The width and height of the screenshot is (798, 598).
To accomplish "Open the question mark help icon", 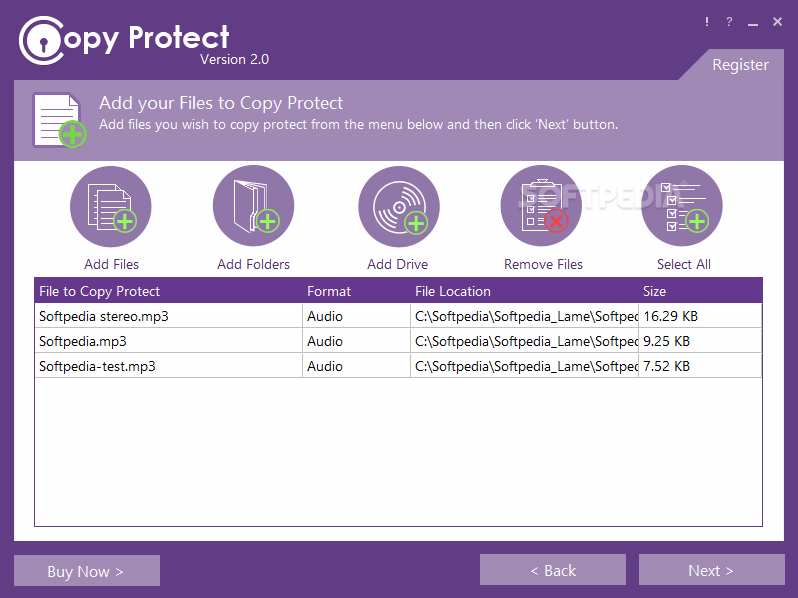I will [729, 22].
